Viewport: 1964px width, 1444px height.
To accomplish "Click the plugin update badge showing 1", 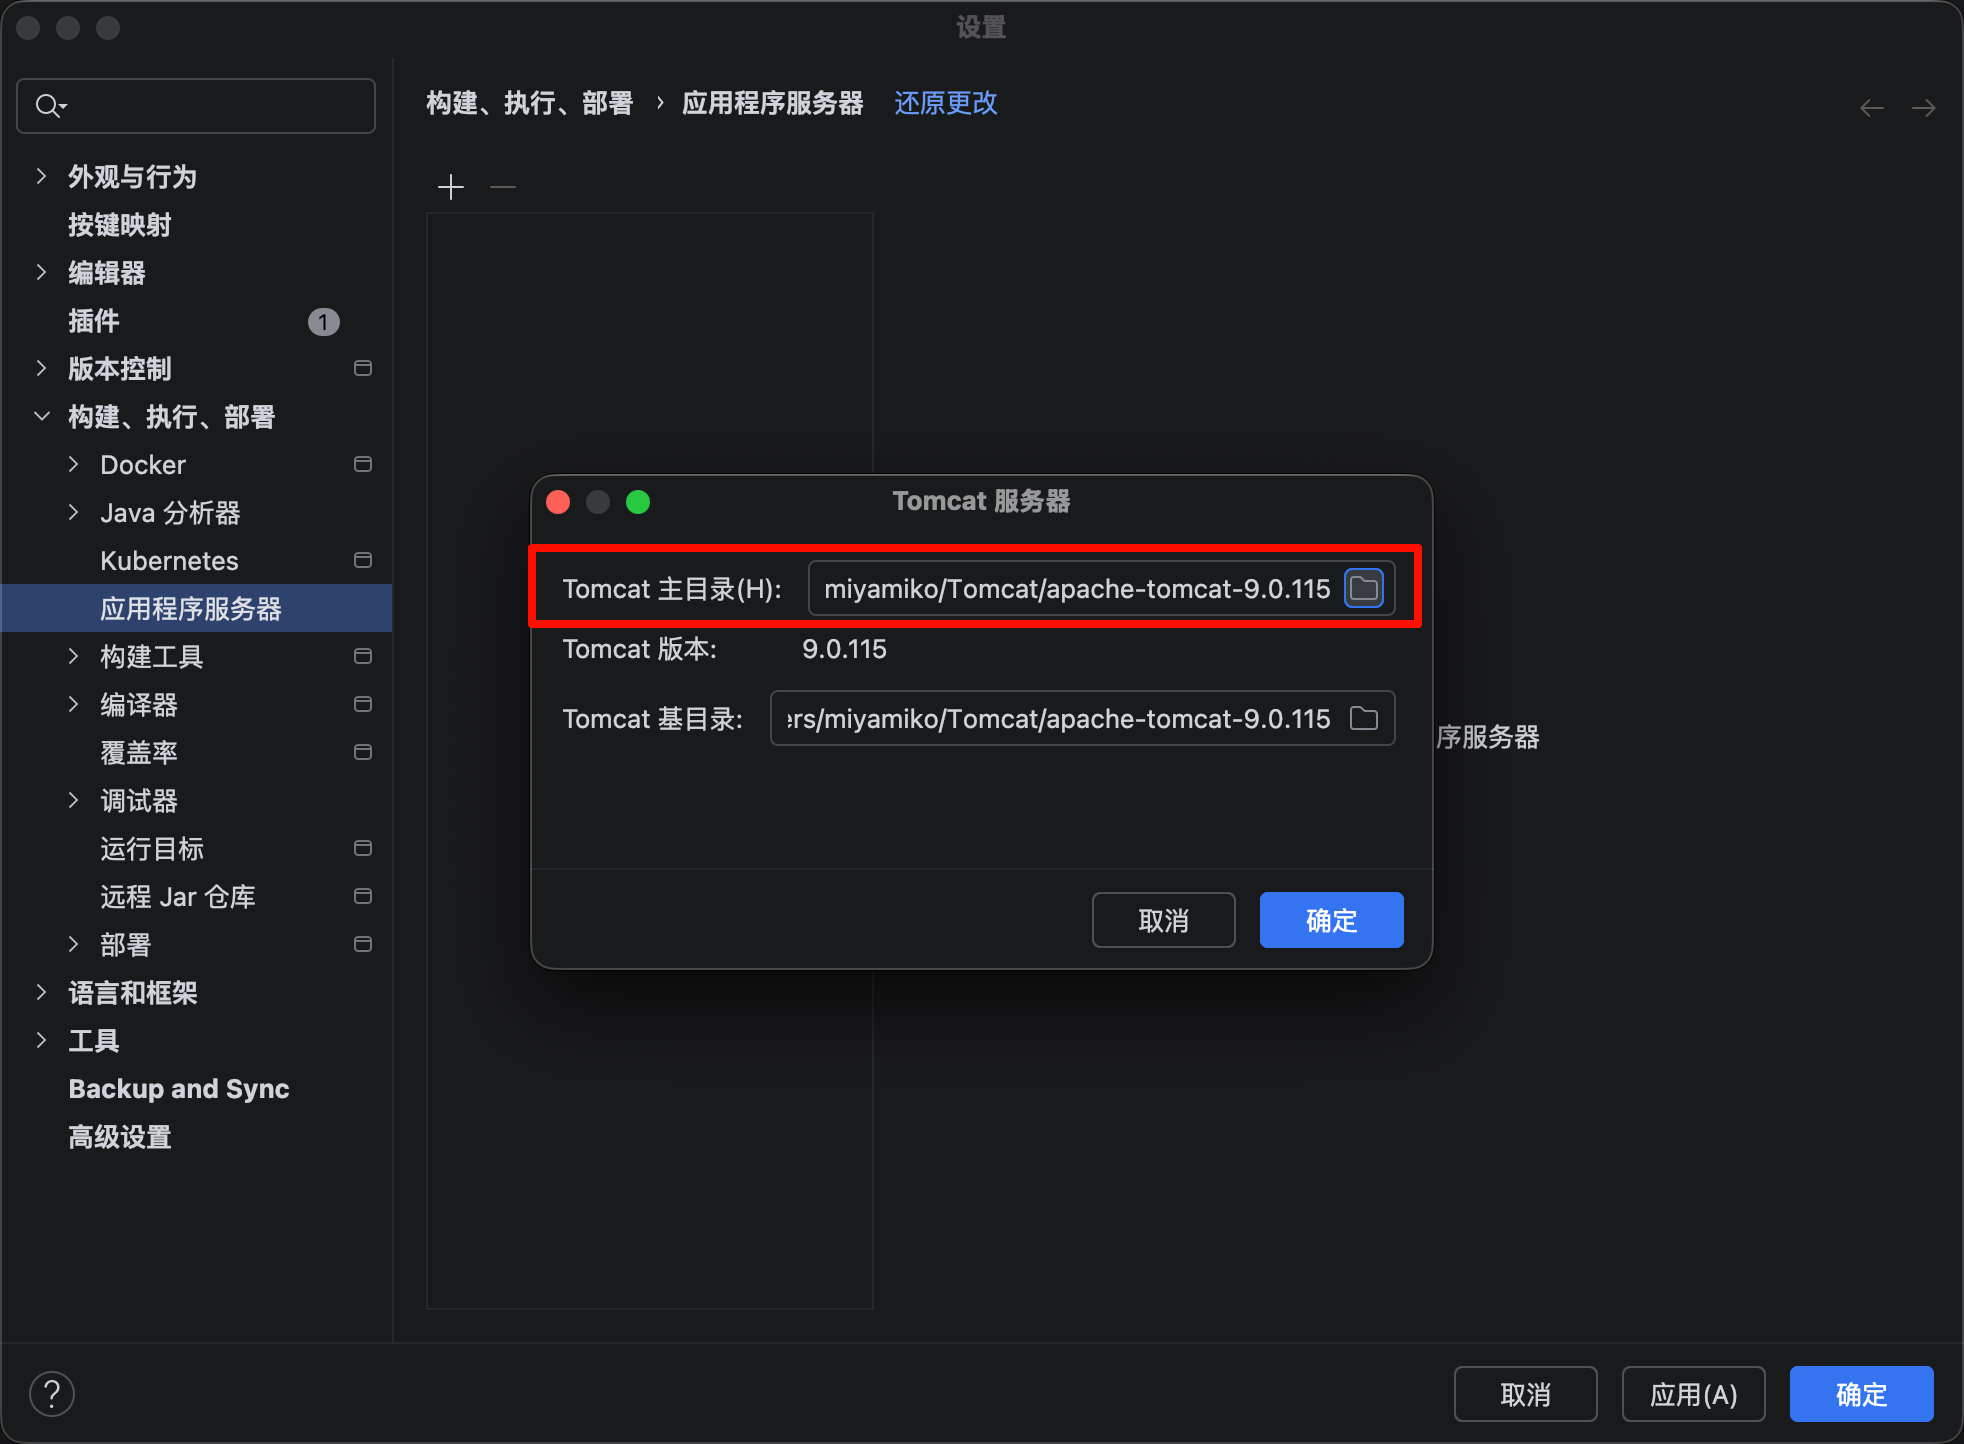I will (323, 321).
